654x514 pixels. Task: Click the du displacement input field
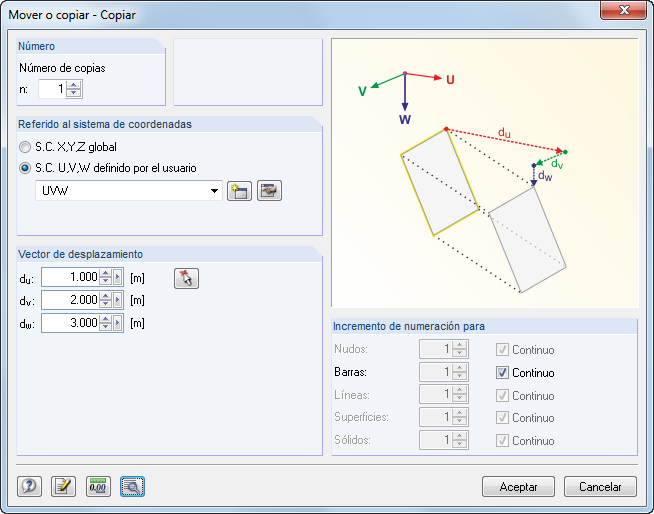(70, 277)
